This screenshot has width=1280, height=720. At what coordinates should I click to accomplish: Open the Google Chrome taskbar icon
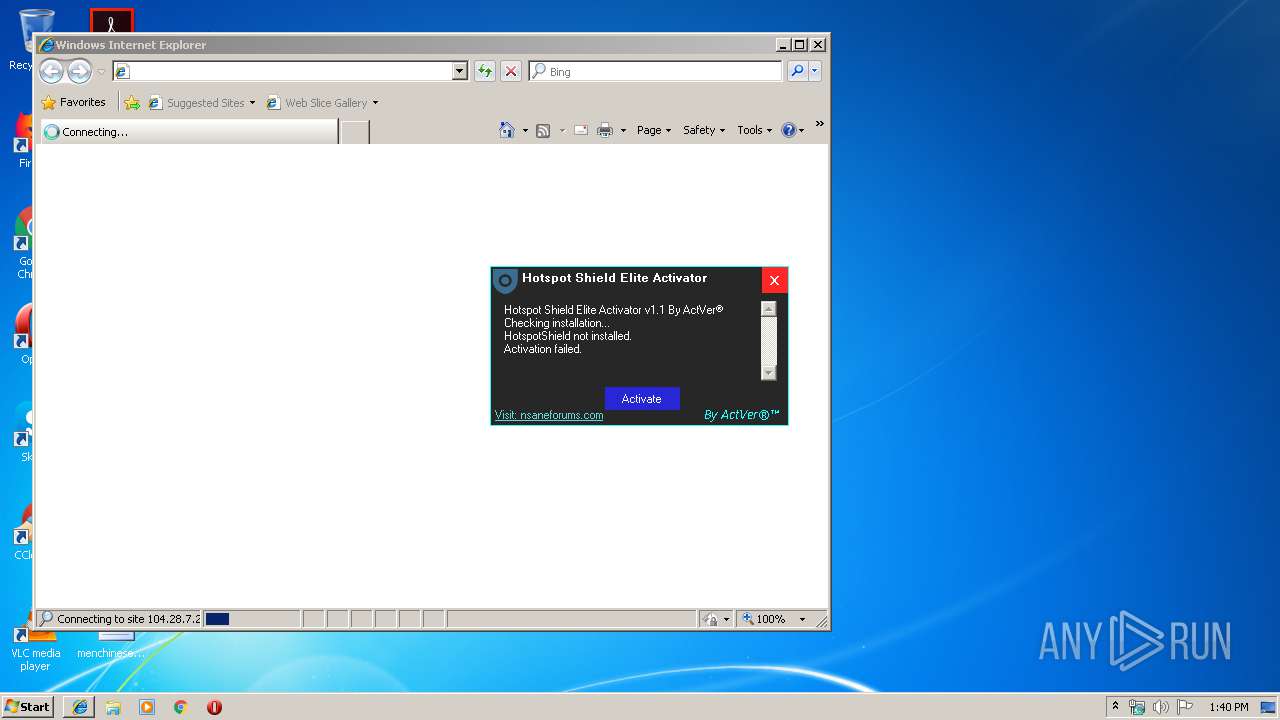tap(180, 706)
